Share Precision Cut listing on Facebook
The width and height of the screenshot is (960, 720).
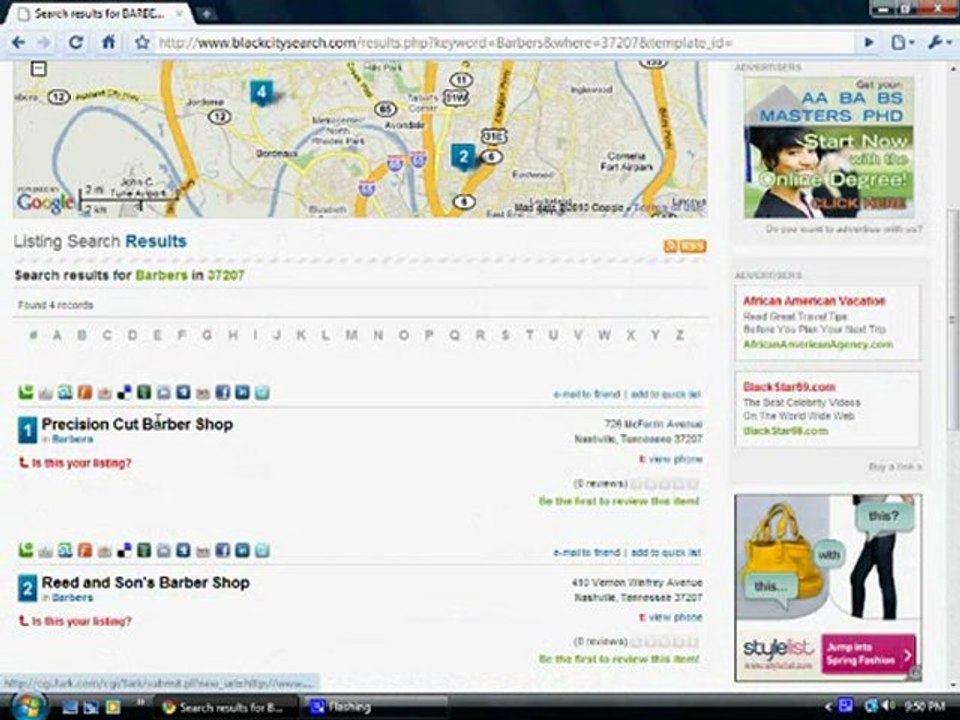pyautogui.click(x=223, y=392)
